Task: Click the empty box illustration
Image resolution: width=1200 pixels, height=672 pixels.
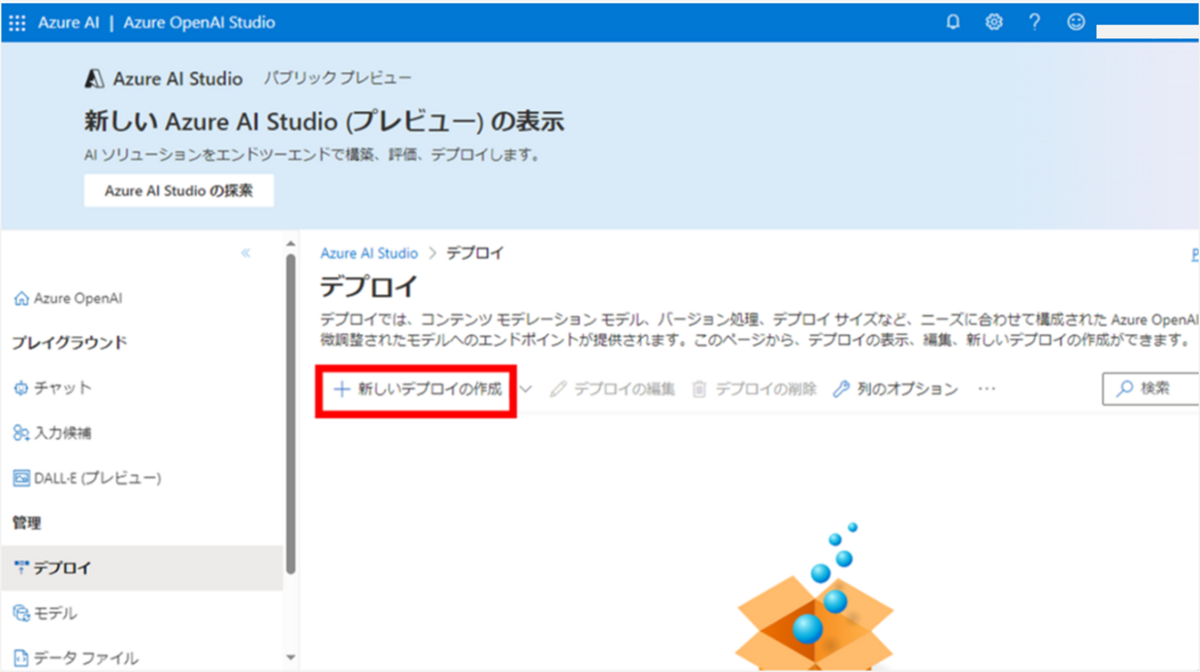Action: [813, 595]
